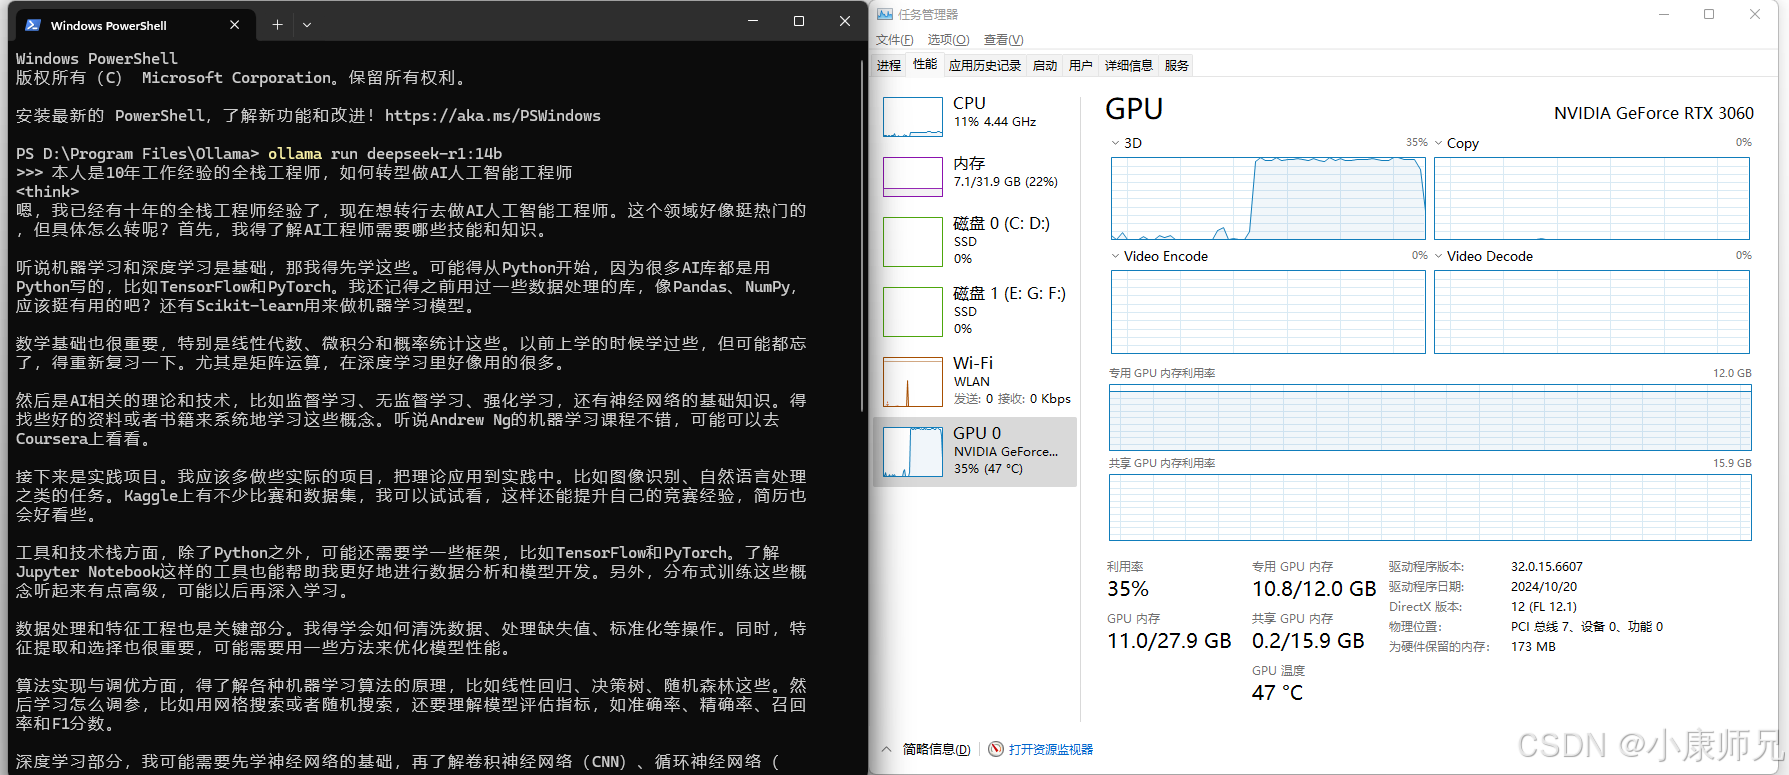Switch to the 应用历史记录 tab
The height and width of the screenshot is (775, 1789).
pos(985,66)
